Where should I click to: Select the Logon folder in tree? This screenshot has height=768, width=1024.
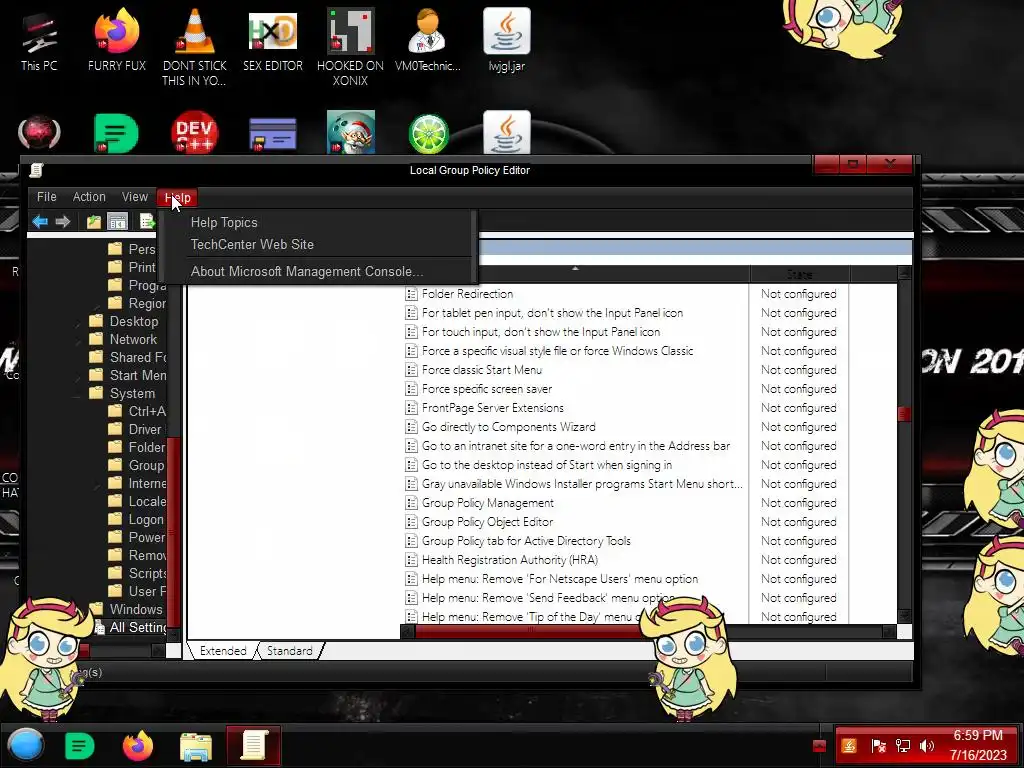pyautogui.click(x=146, y=519)
